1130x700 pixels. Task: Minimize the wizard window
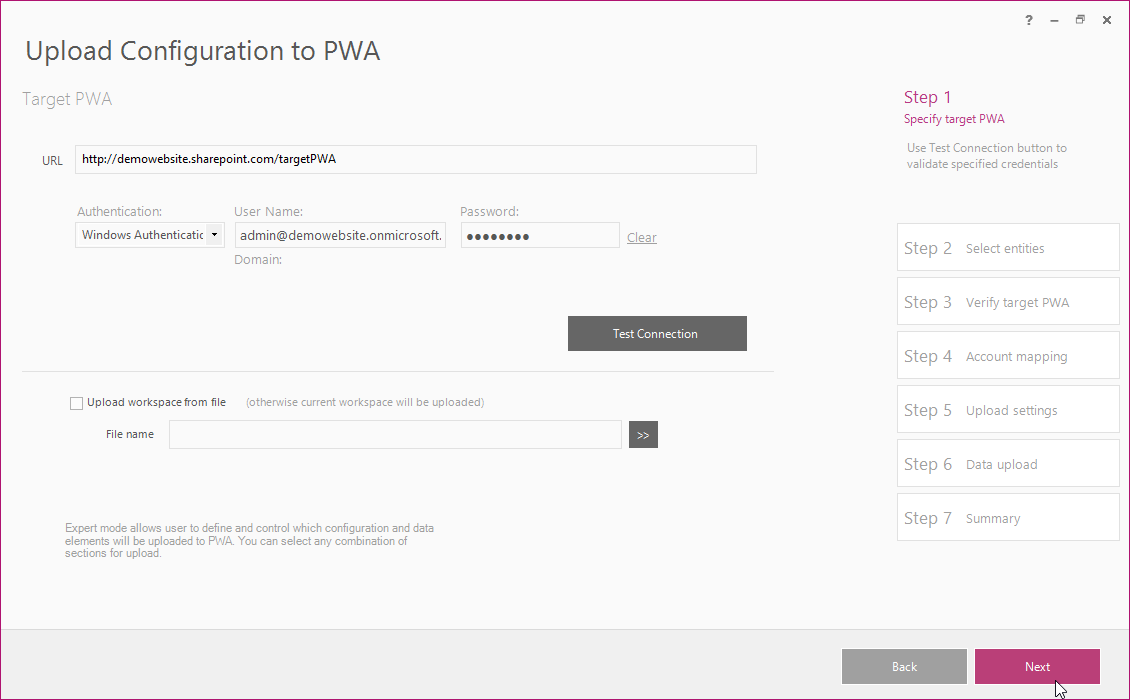click(1054, 20)
